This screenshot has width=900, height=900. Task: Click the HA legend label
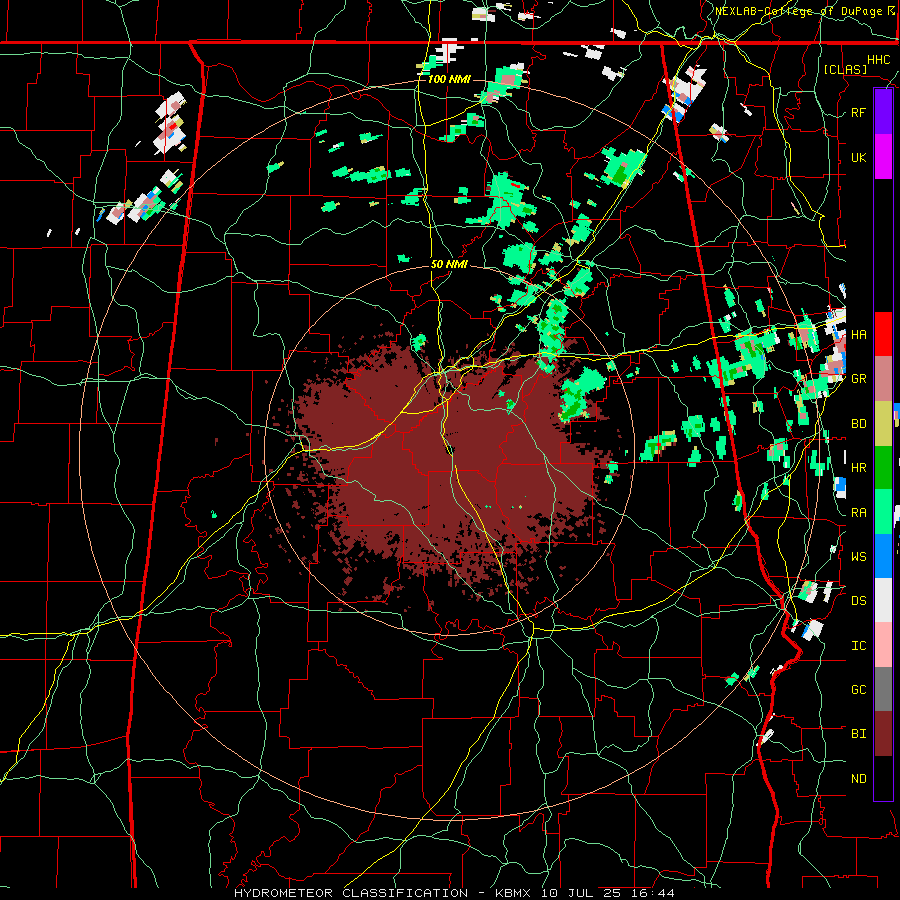click(x=858, y=334)
